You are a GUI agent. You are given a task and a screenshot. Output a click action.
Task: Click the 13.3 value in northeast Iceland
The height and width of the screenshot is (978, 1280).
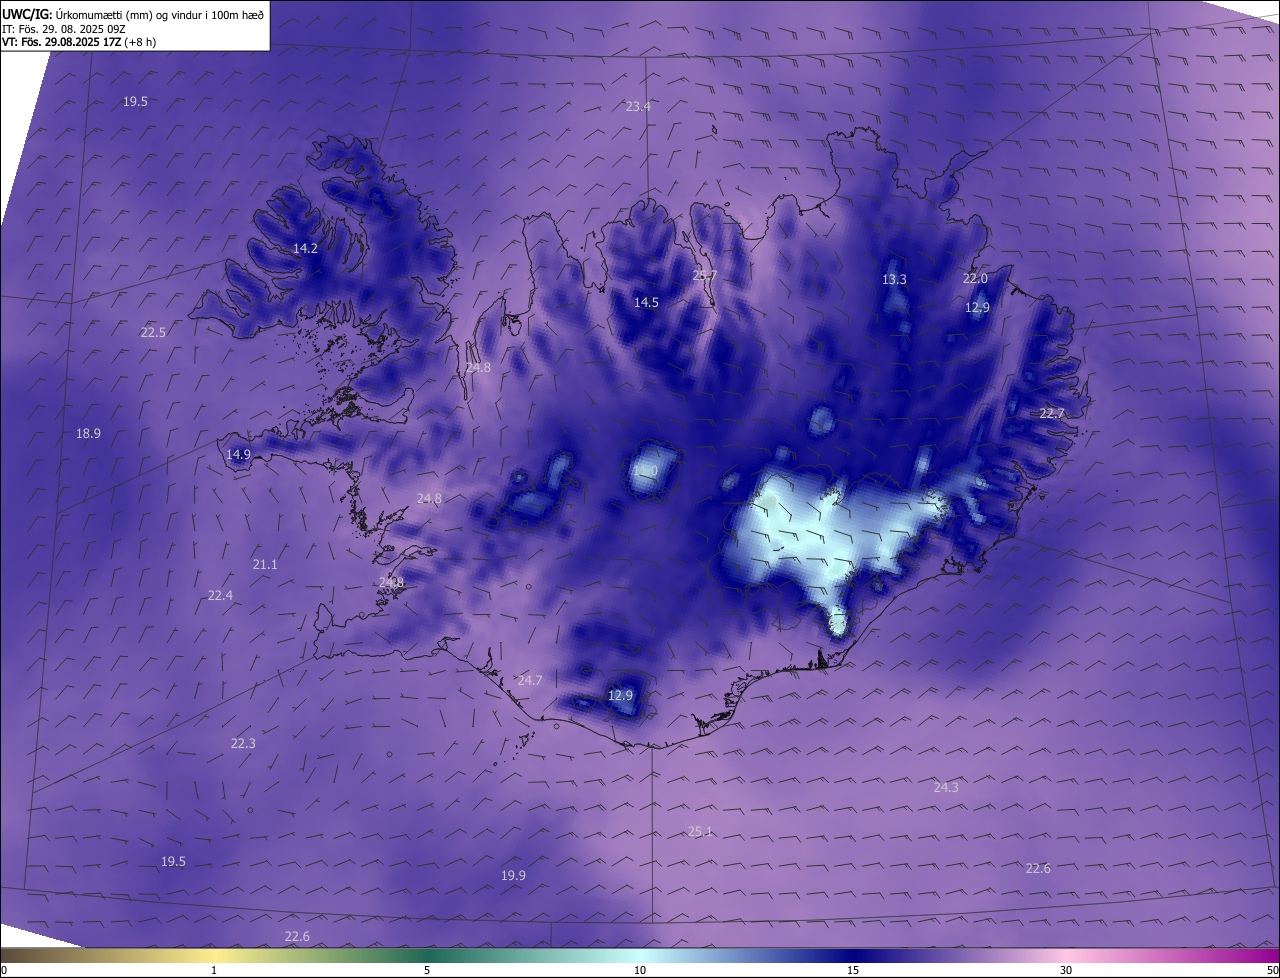[894, 279]
